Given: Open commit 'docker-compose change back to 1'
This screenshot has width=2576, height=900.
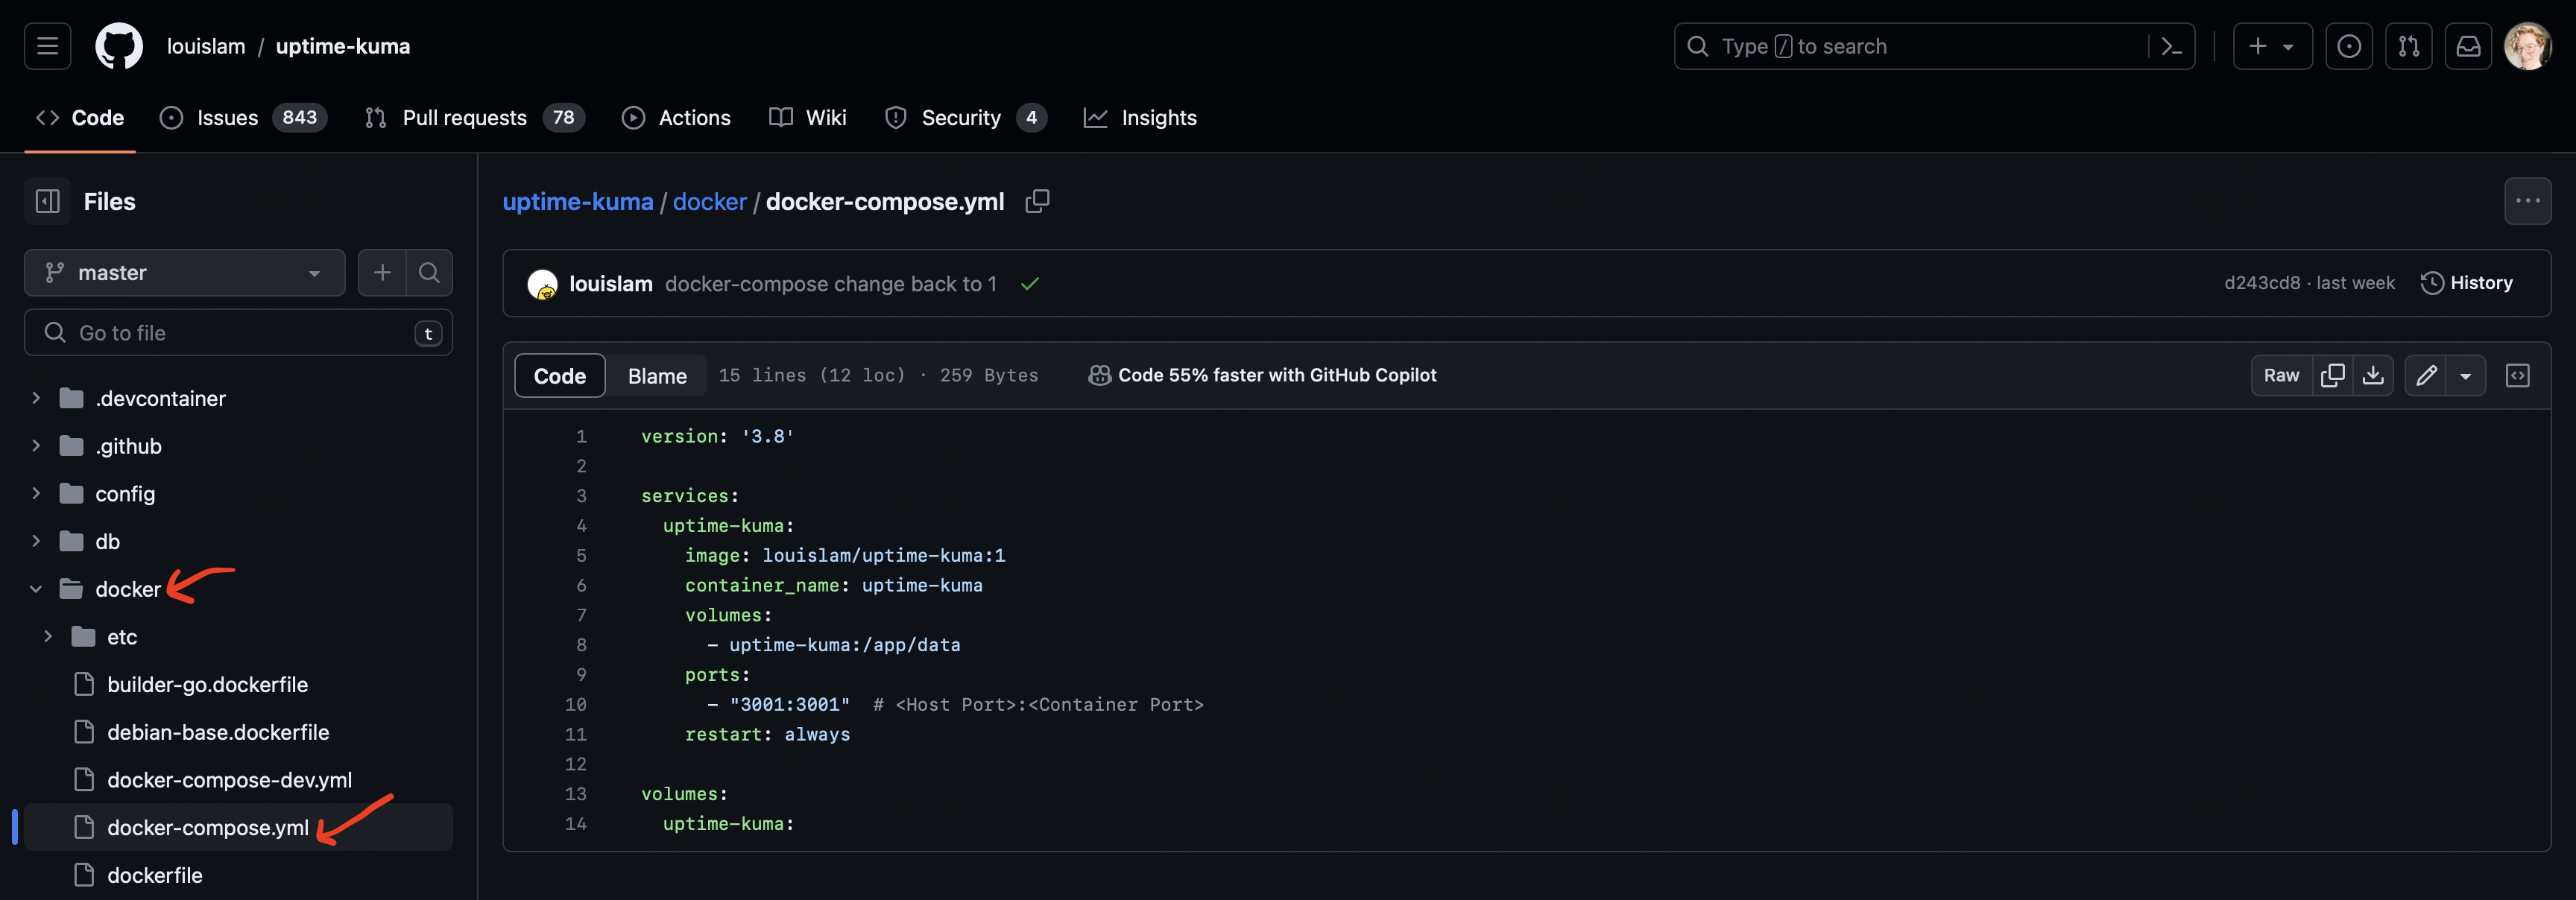Looking at the screenshot, I should tap(831, 283).
